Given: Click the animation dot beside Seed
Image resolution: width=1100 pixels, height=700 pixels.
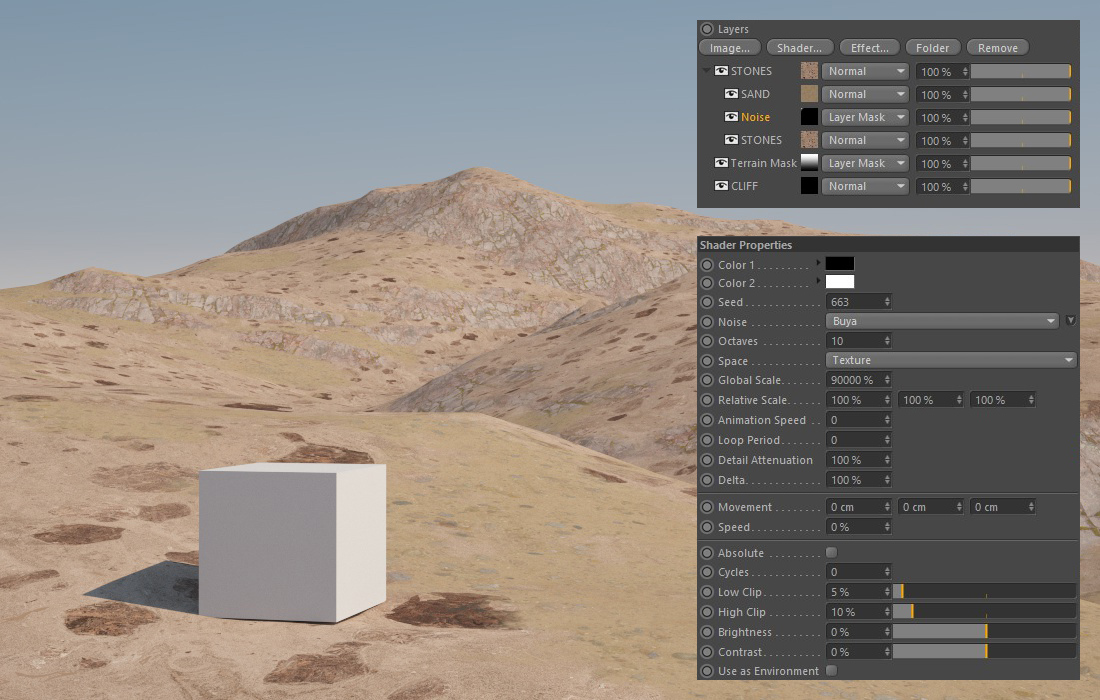Looking at the screenshot, I should (x=708, y=302).
